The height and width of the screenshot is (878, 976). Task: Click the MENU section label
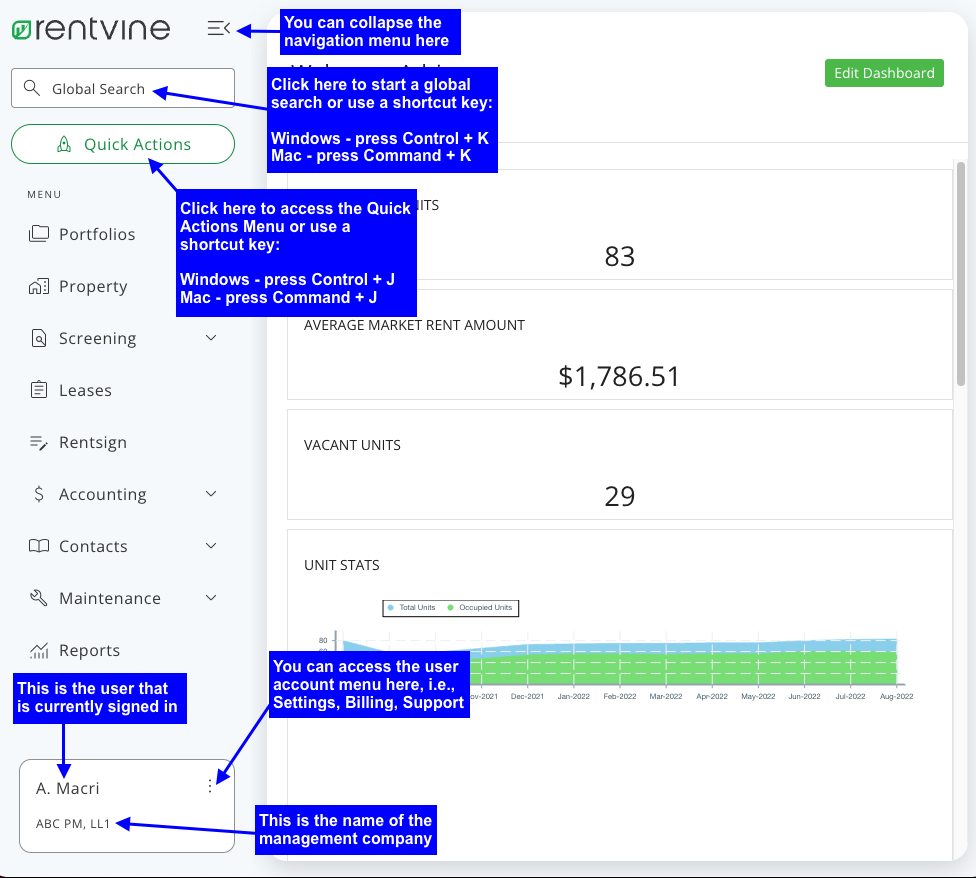(44, 195)
